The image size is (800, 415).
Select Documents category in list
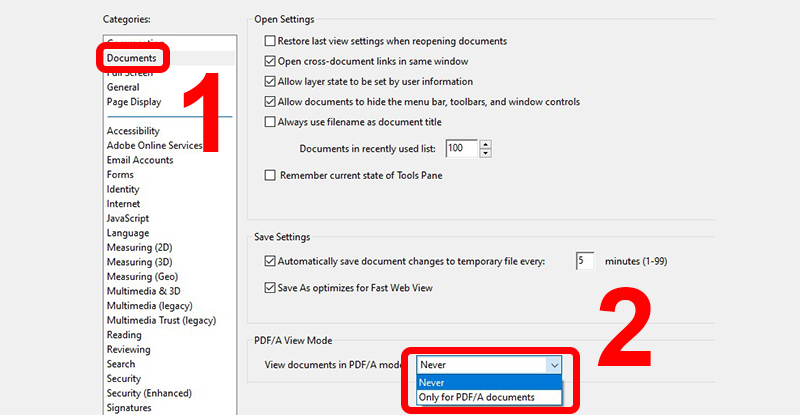132,59
